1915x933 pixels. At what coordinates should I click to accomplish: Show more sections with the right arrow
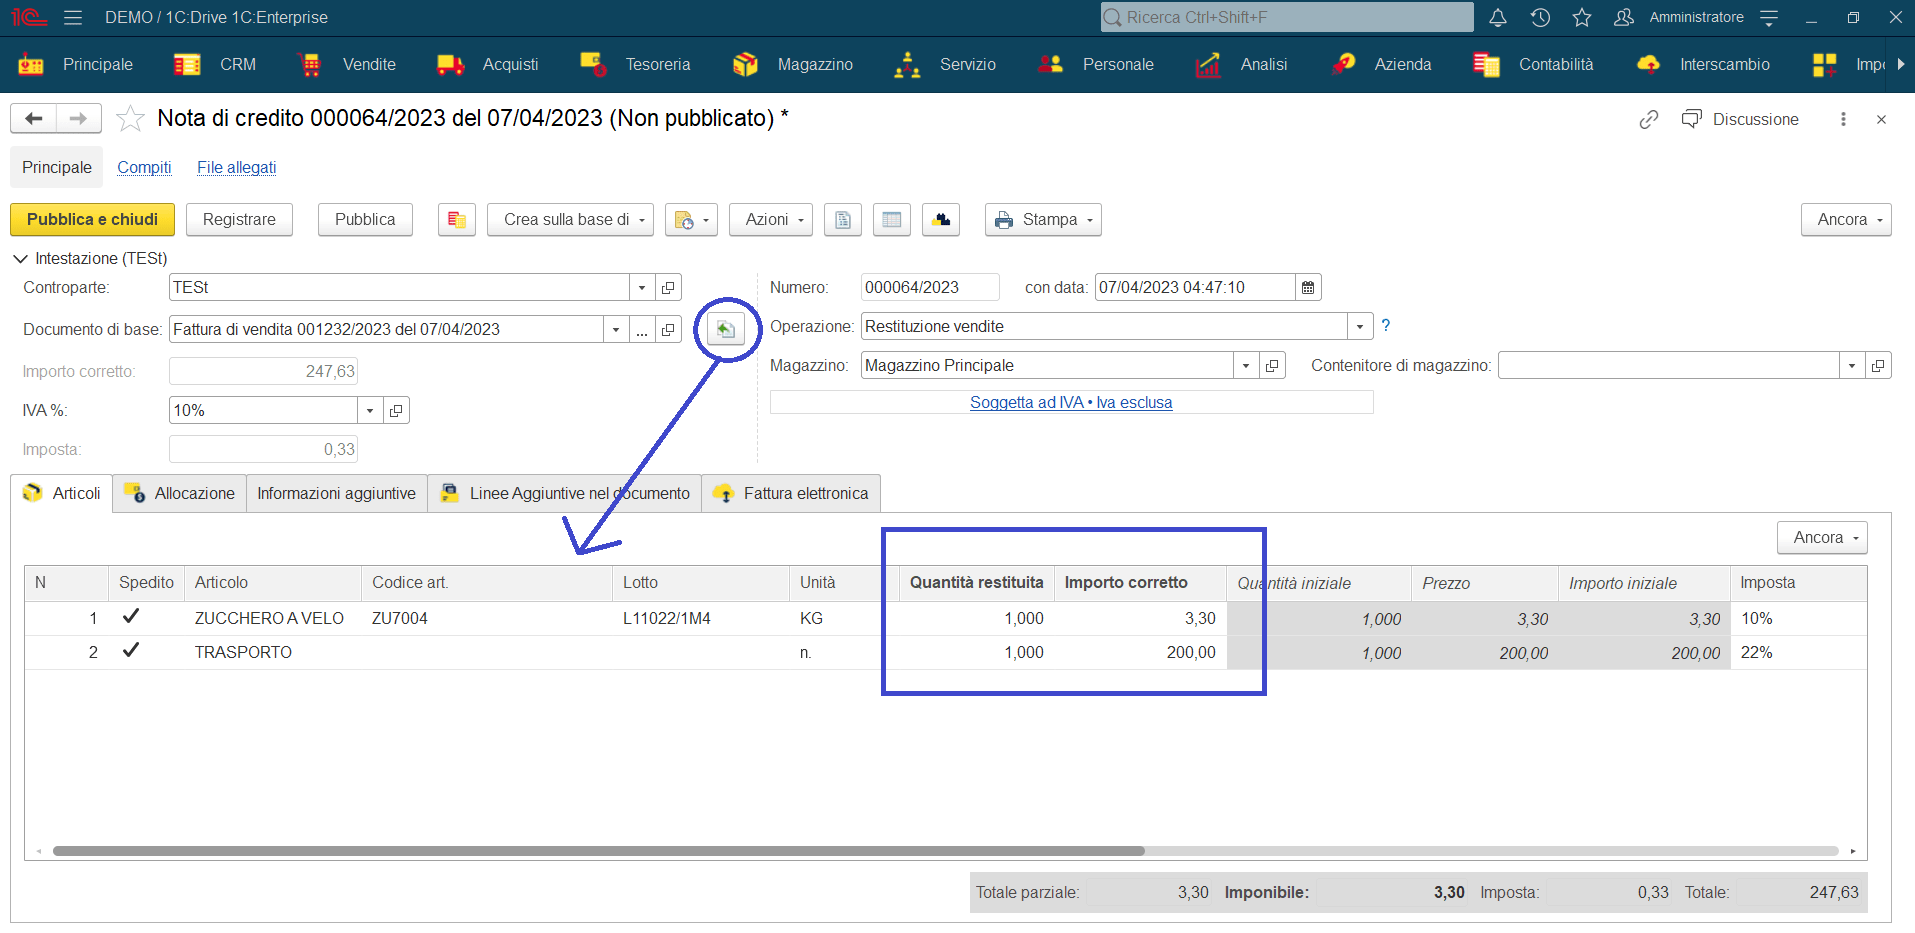(x=1901, y=64)
